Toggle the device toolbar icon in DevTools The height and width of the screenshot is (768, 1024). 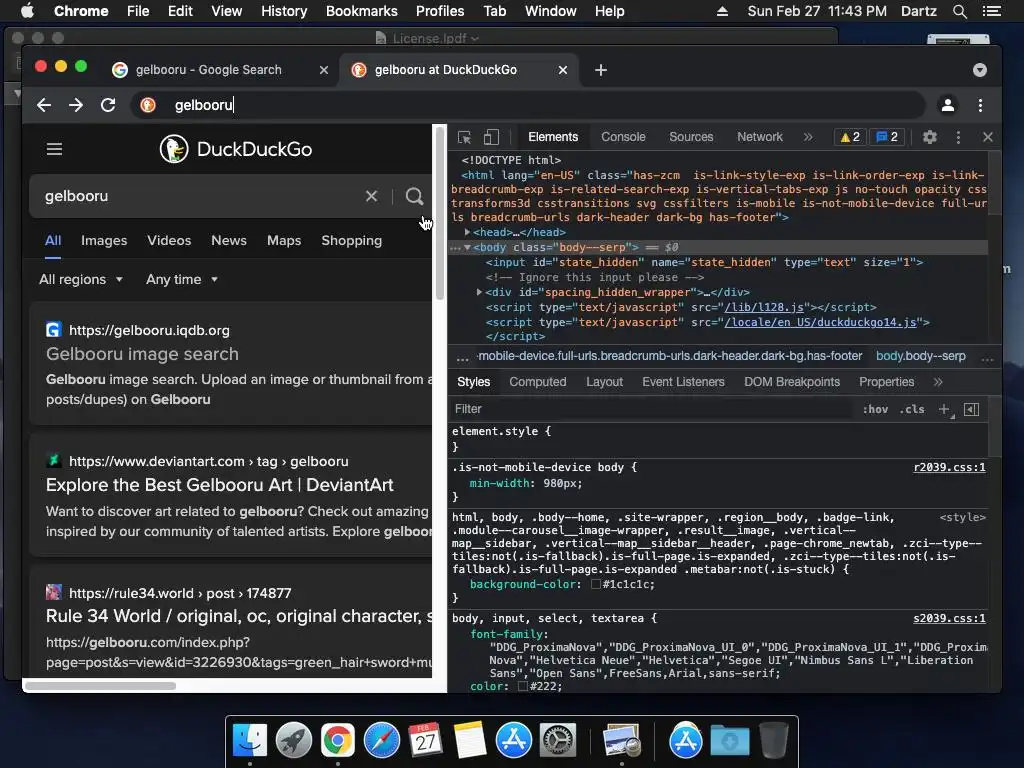pyautogui.click(x=491, y=137)
